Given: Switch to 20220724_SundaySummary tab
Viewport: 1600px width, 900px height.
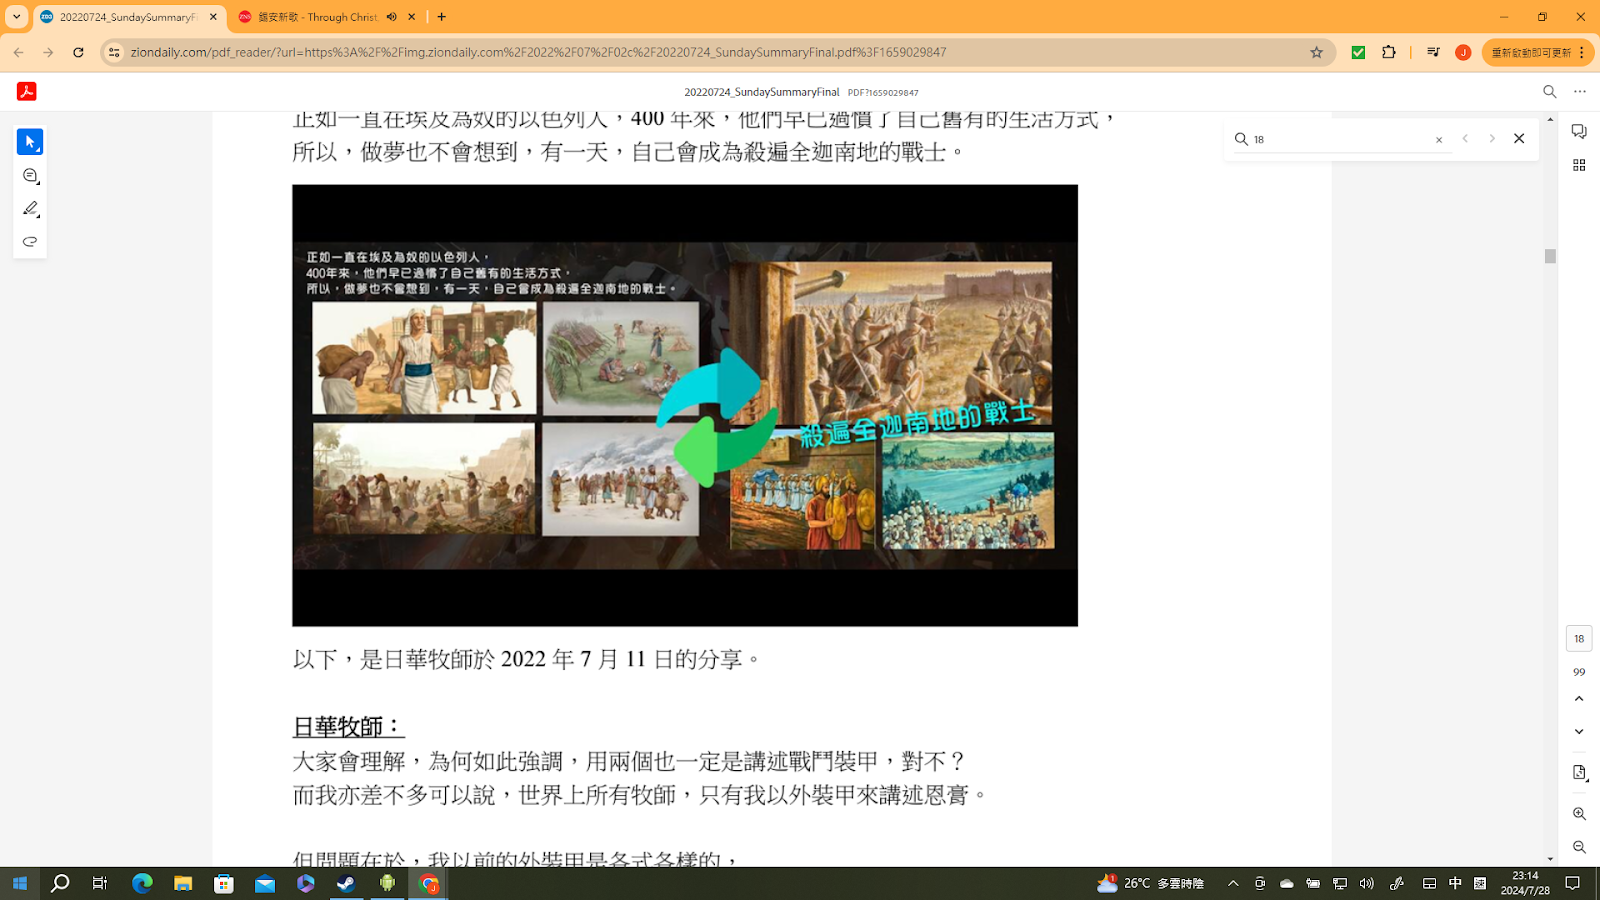Looking at the screenshot, I should [x=128, y=17].
